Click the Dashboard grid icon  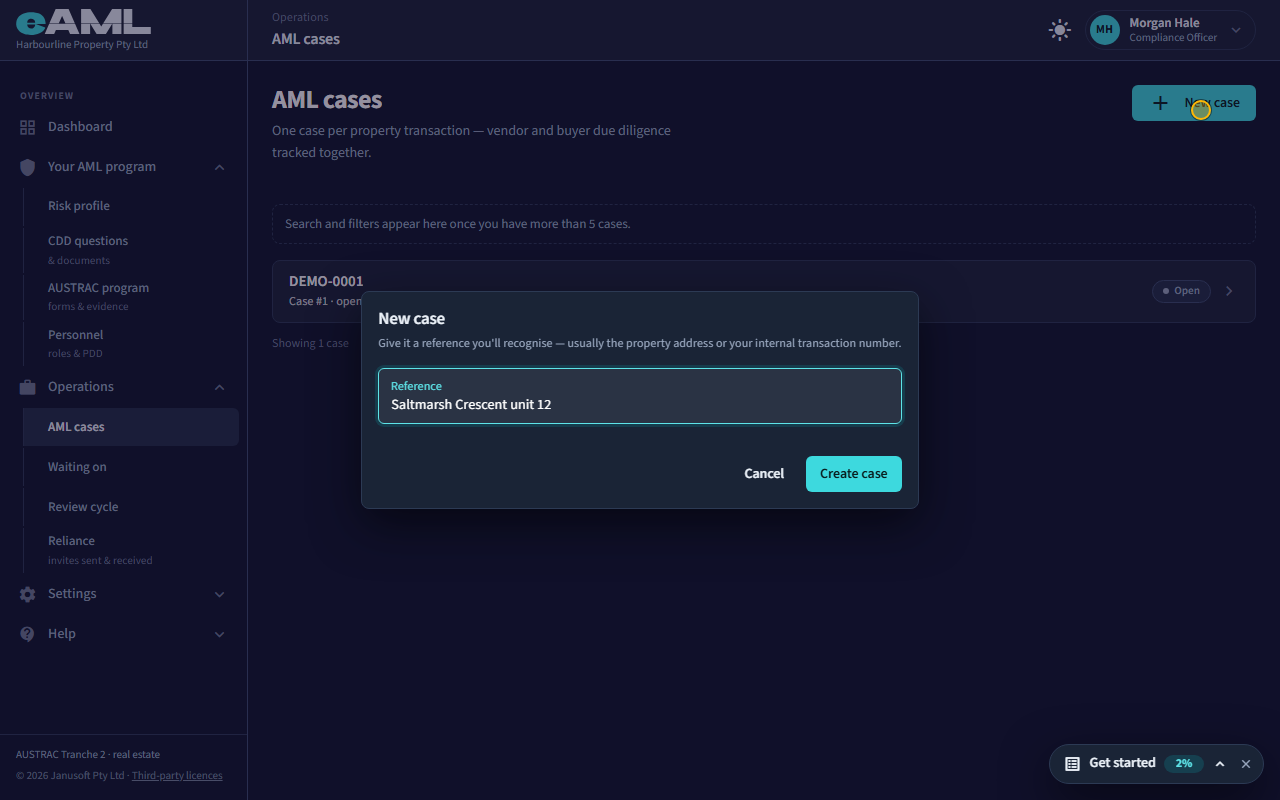click(x=27, y=127)
